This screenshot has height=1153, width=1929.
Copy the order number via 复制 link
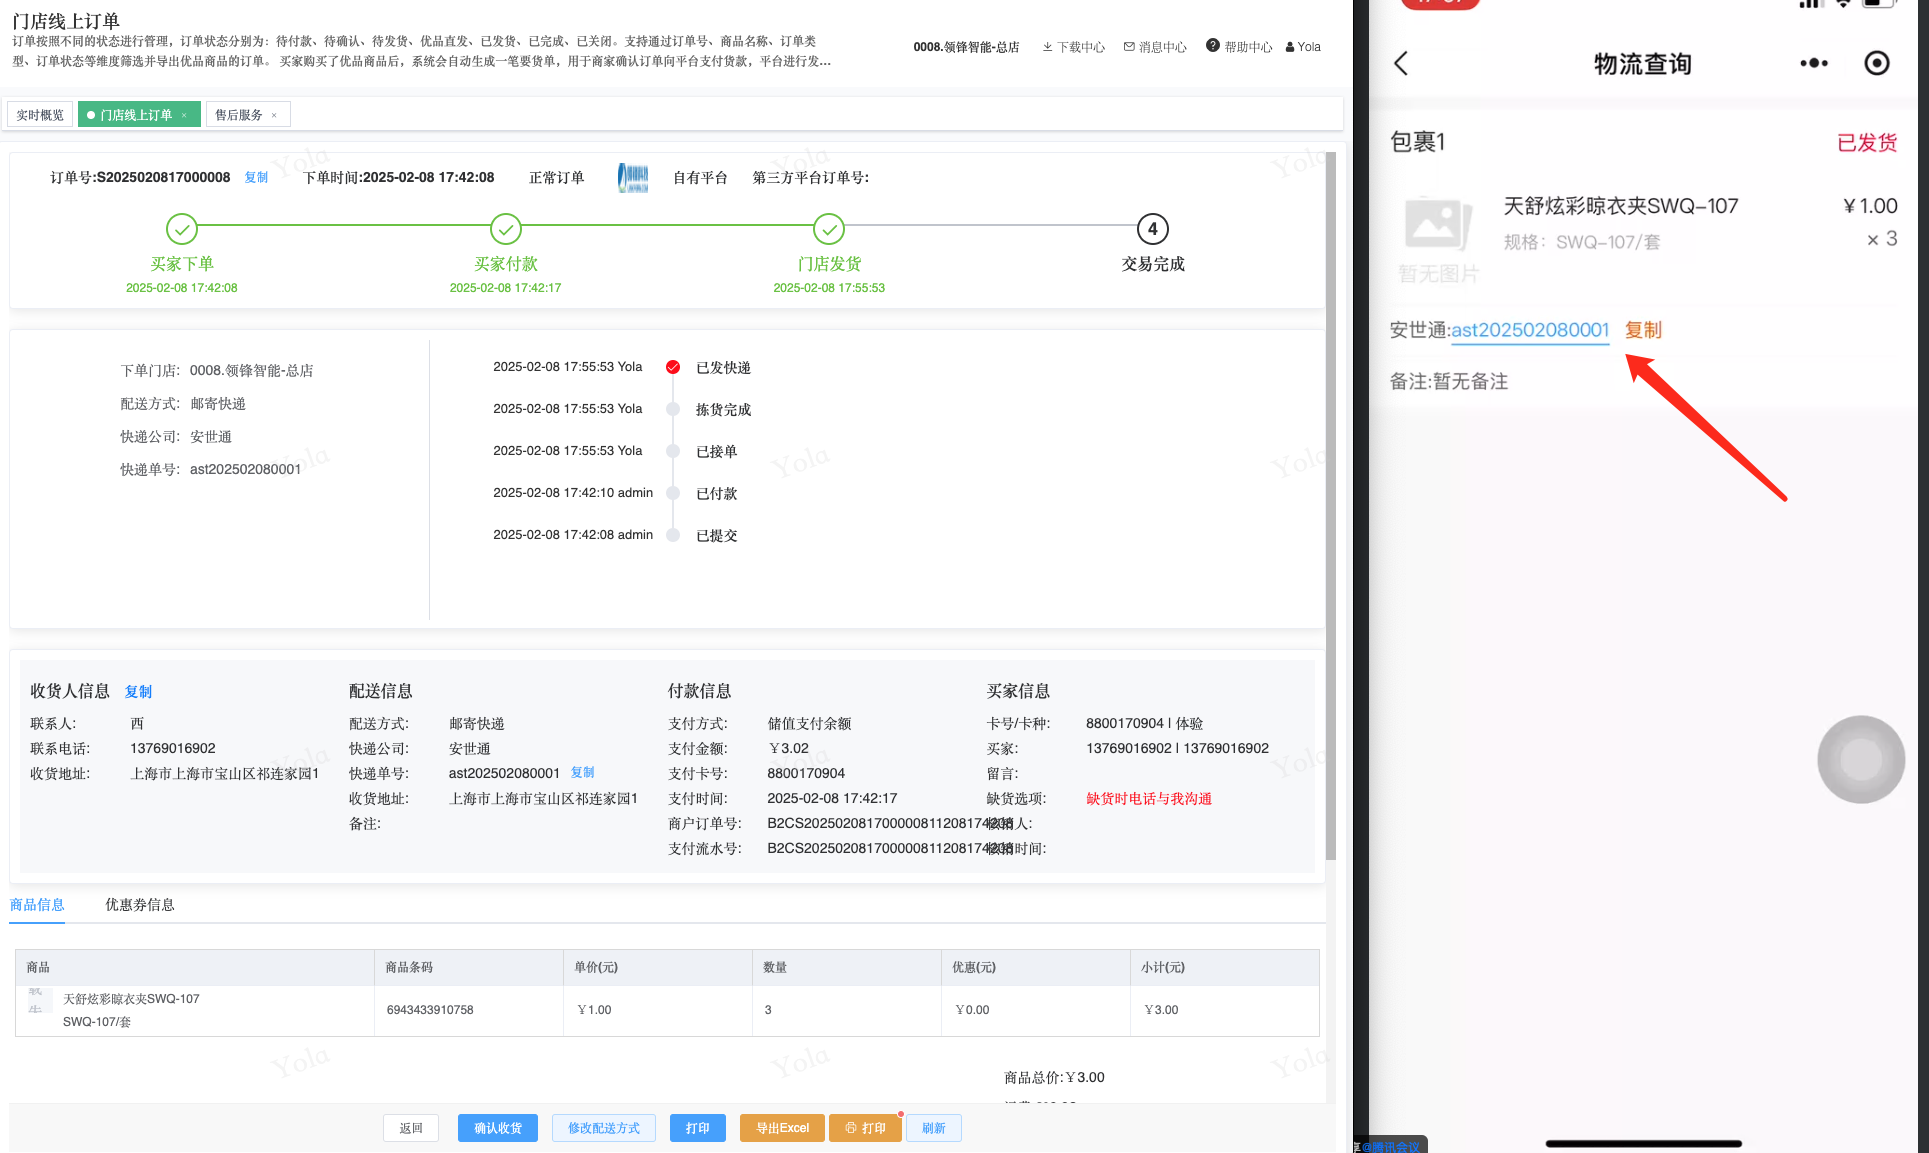[257, 178]
